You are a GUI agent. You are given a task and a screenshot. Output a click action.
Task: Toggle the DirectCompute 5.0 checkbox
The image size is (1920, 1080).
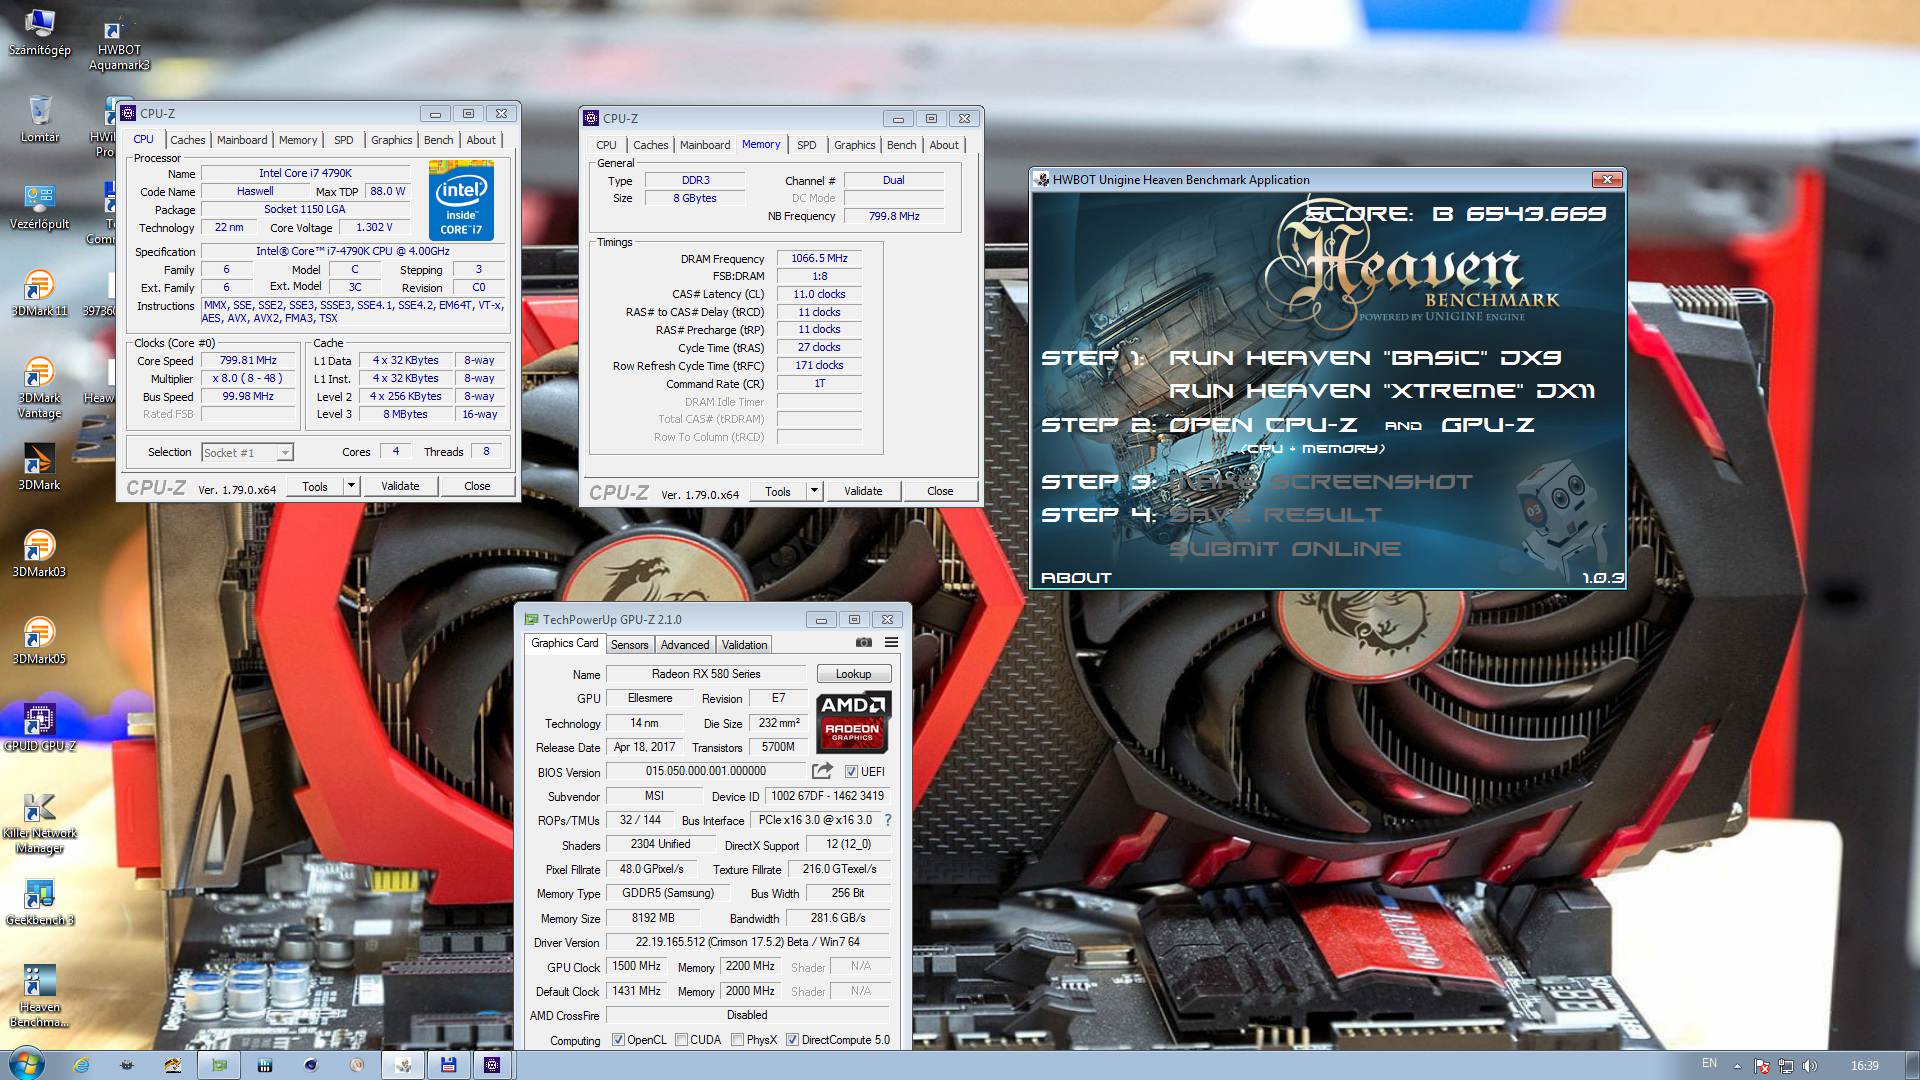coord(792,1040)
